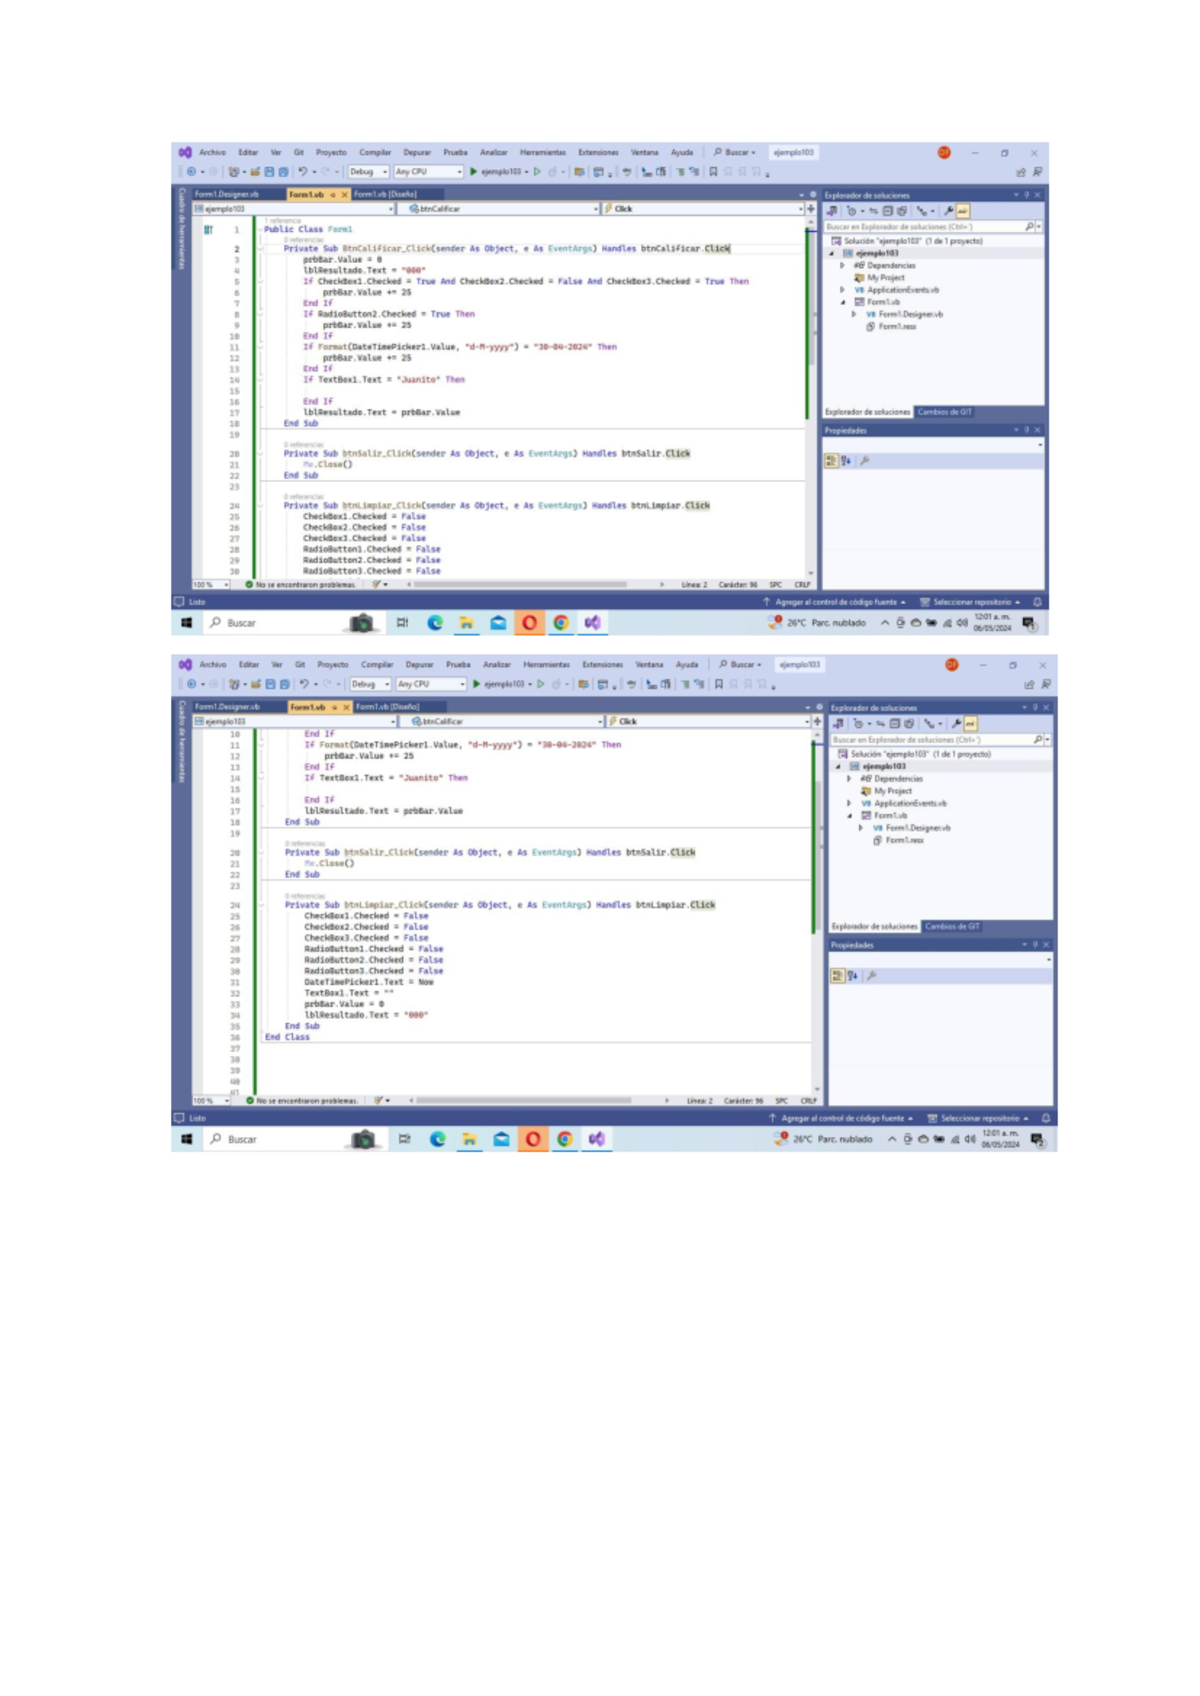This screenshot has height=1696, width=1200.
Task: Click Save All icon in upper Visual Studio toolbar
Action: (283, 172)
